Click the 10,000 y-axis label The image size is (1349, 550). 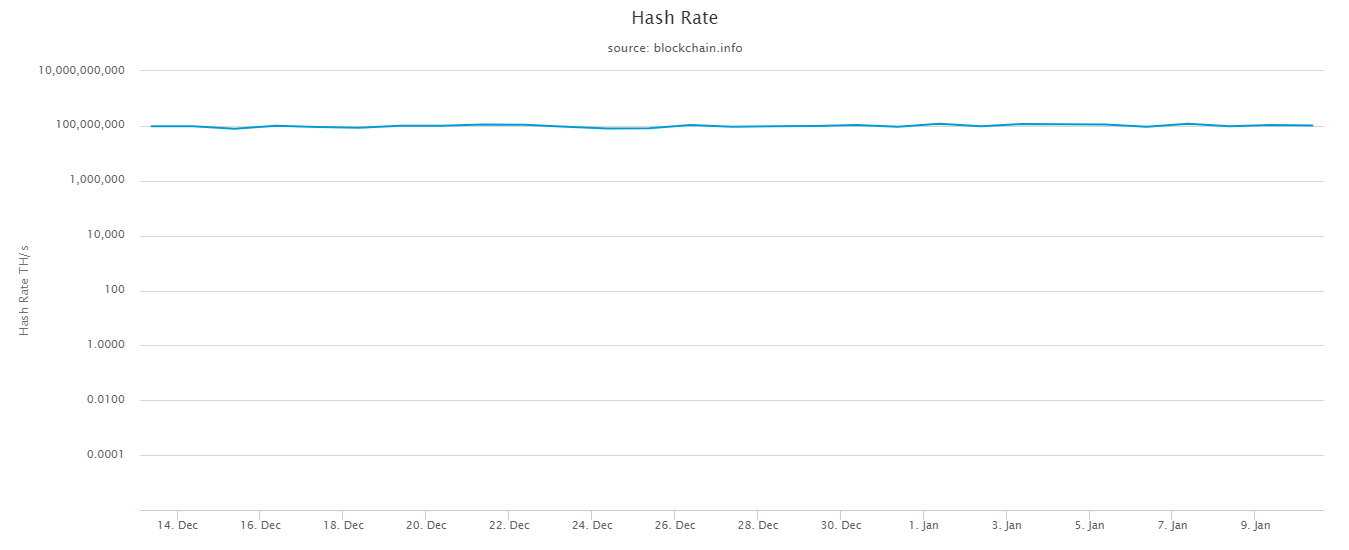tap(104, 236)
